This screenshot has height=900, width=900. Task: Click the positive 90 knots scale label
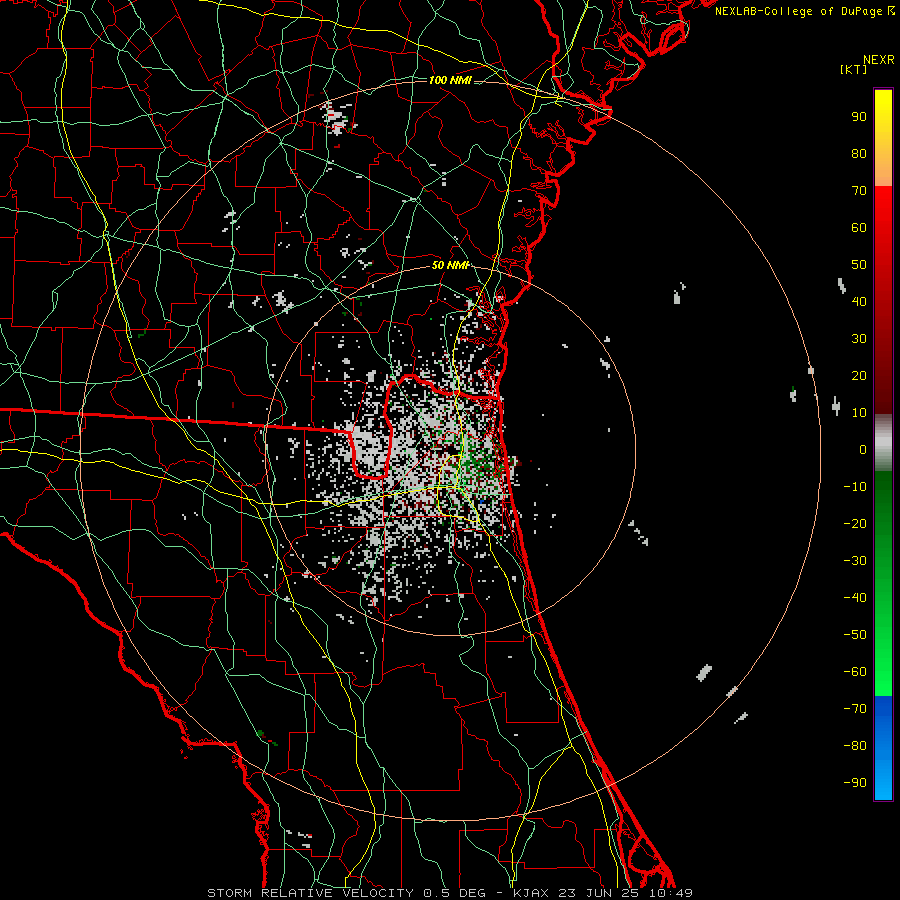pos(859,117)
